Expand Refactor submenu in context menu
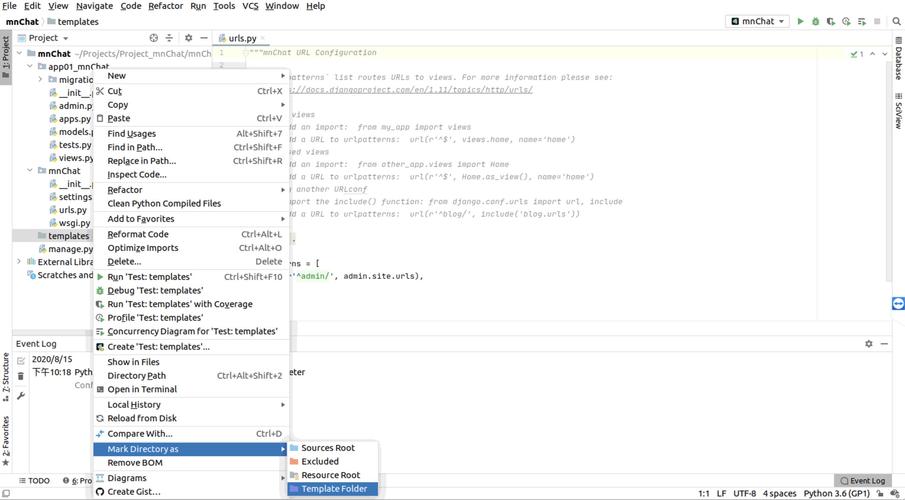This screenshot has height=500, width=905. pos(191,190)
